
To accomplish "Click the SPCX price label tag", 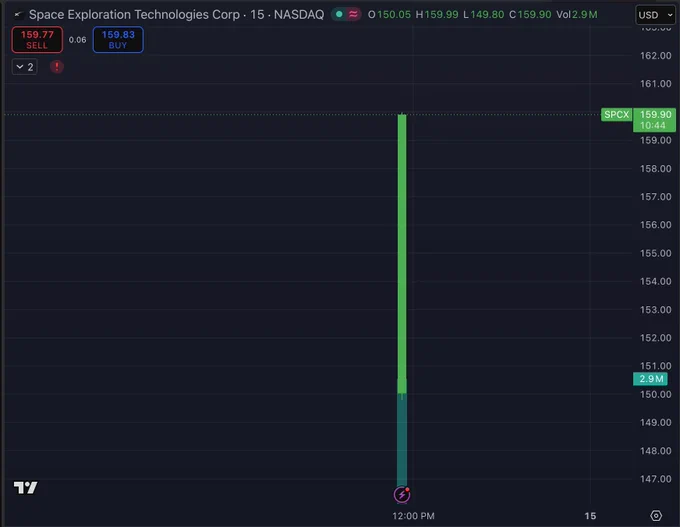I will coord(616,115).
